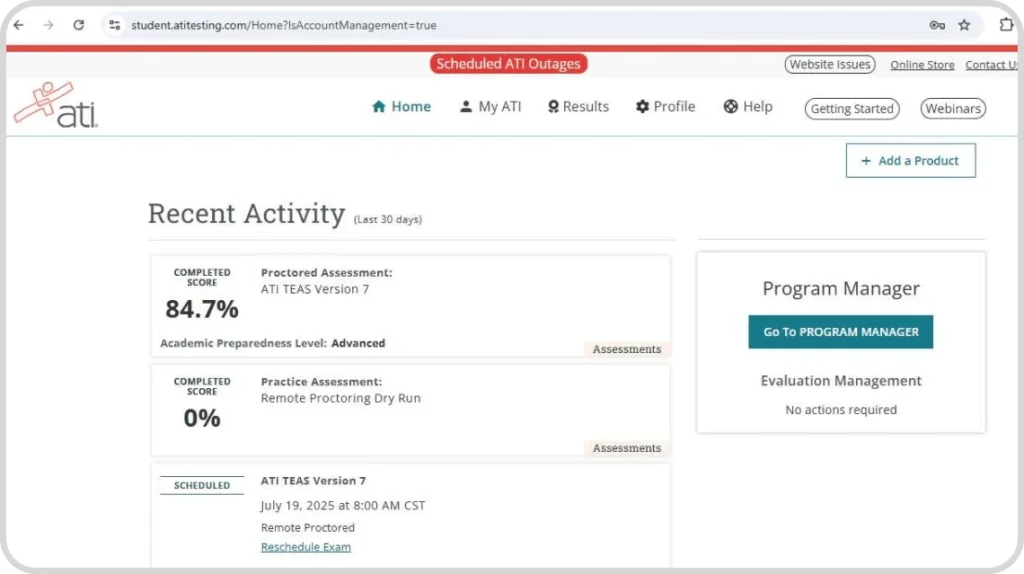Click the lifebuoy icon beside Help

click(731, 106)
